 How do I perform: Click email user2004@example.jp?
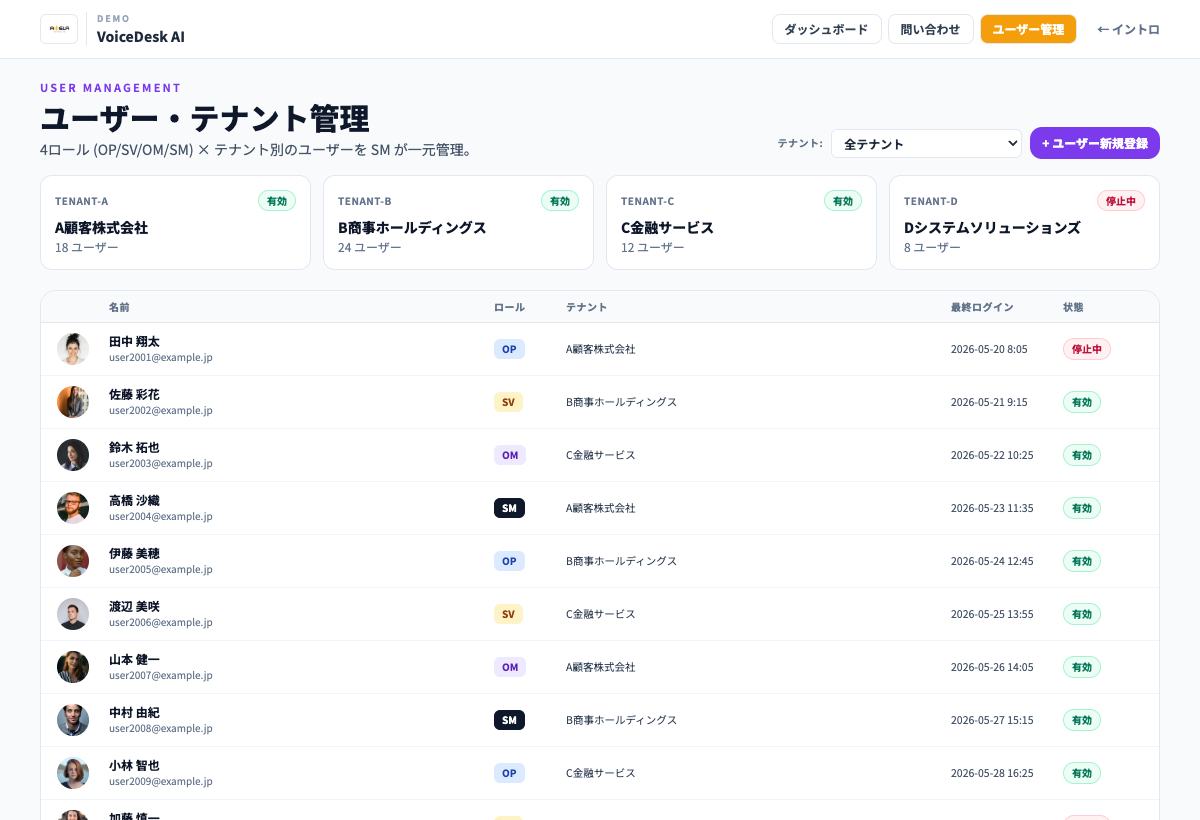tap(160, 516)
